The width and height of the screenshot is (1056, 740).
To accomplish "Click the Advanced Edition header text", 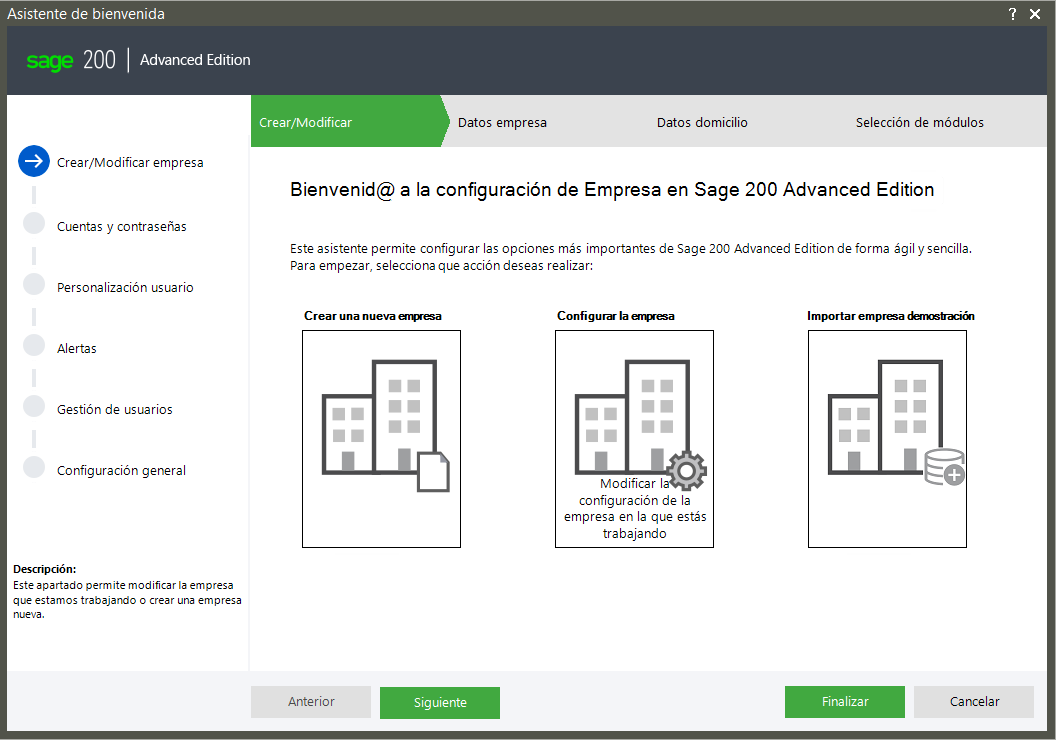I will (x=195, y=60).
